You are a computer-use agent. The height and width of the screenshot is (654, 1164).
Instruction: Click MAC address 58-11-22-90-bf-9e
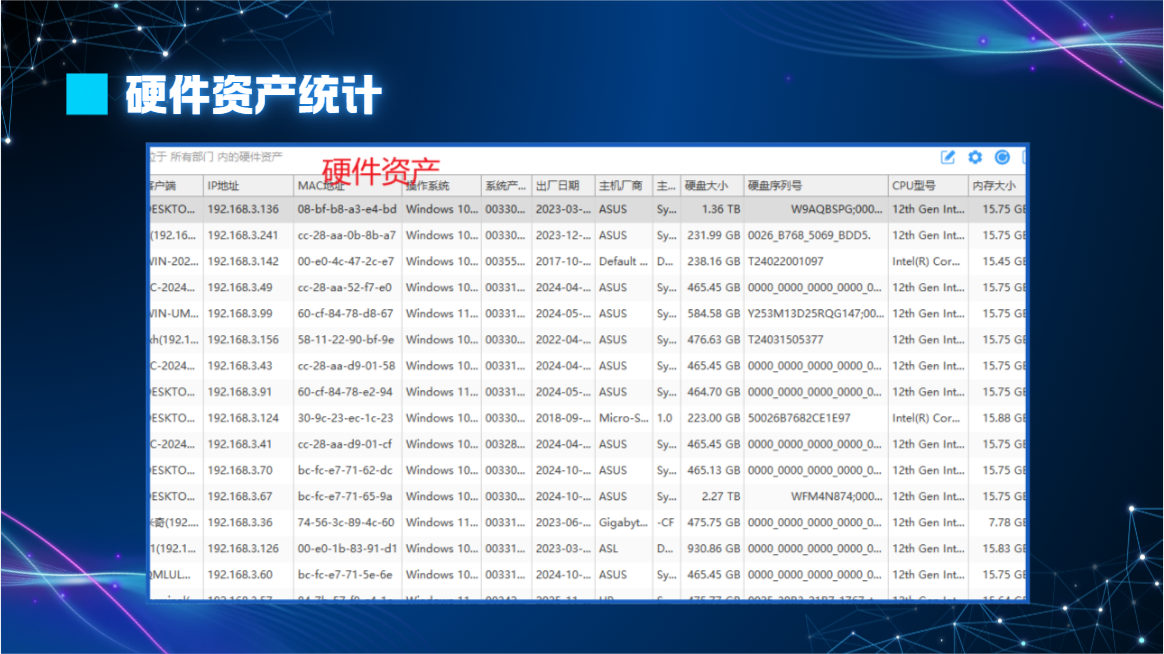346,339
